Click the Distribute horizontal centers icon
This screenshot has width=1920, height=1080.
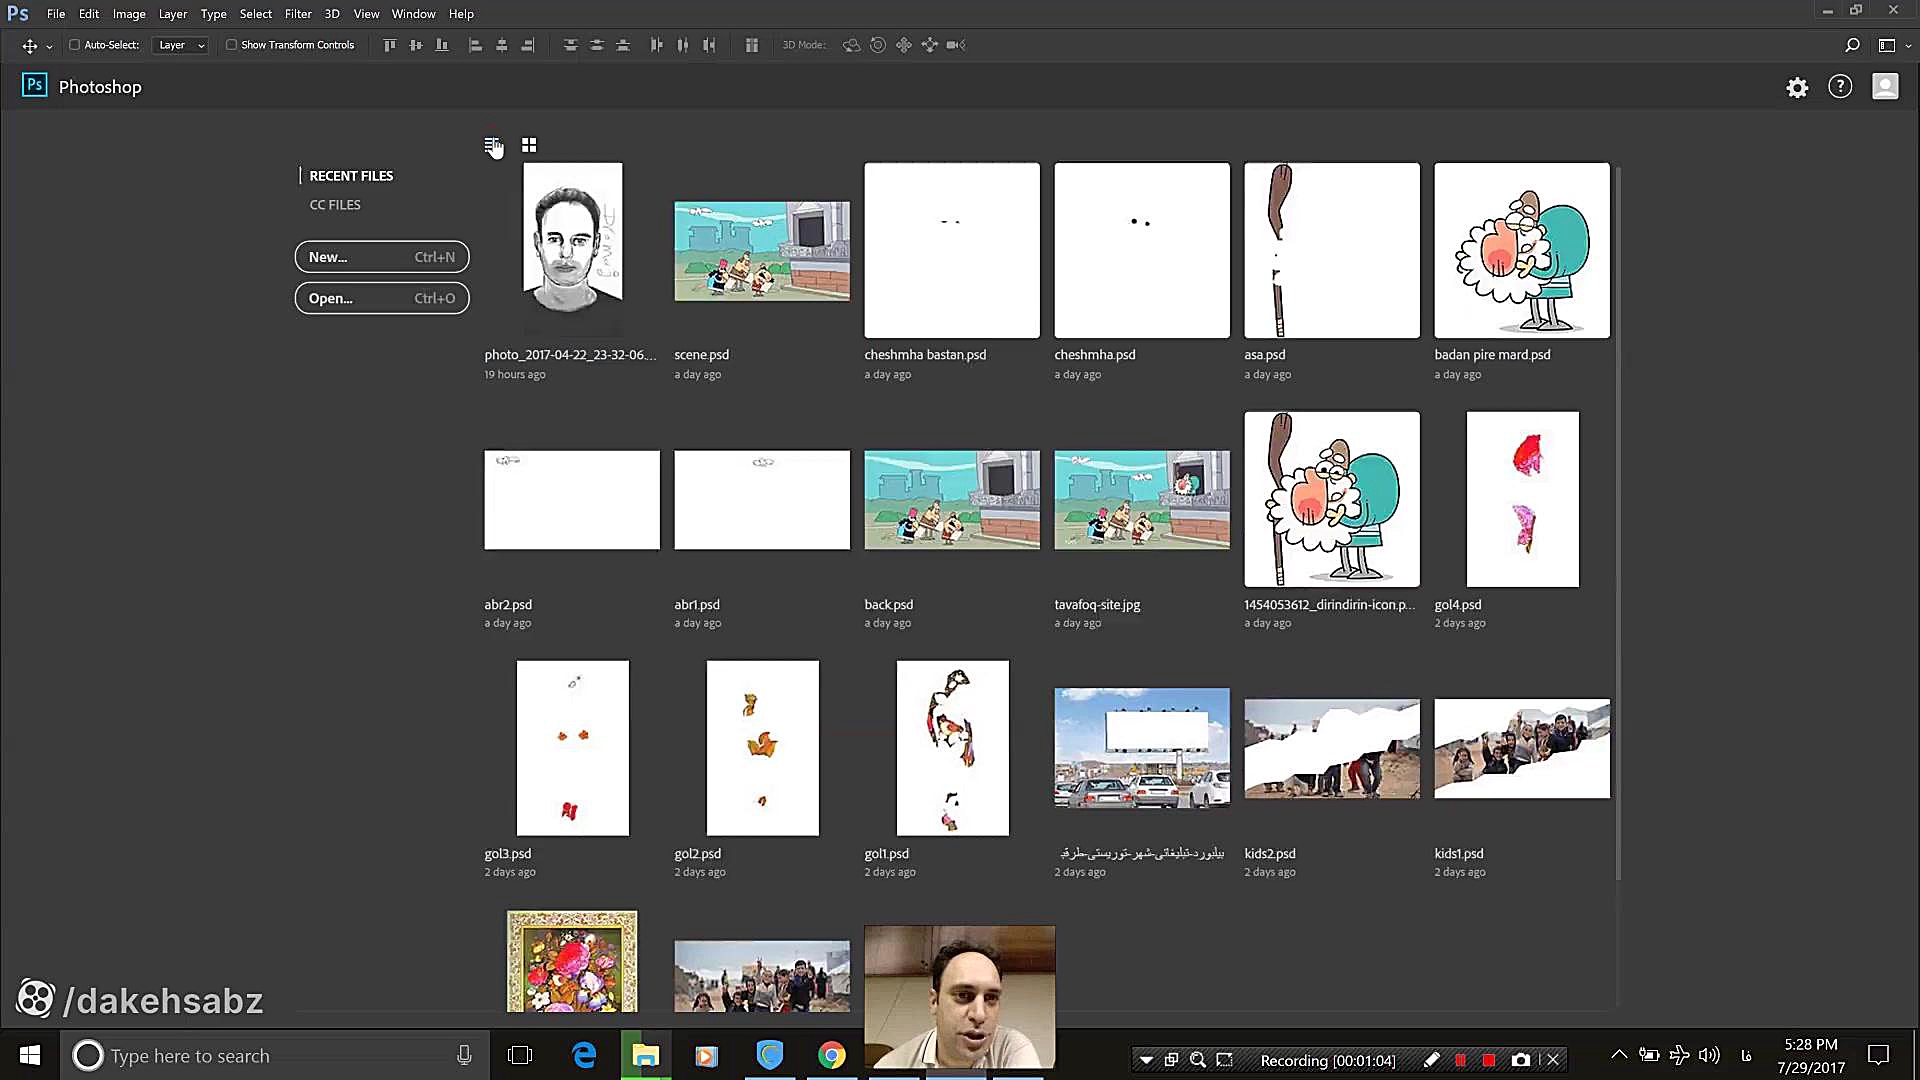point(683,45)
